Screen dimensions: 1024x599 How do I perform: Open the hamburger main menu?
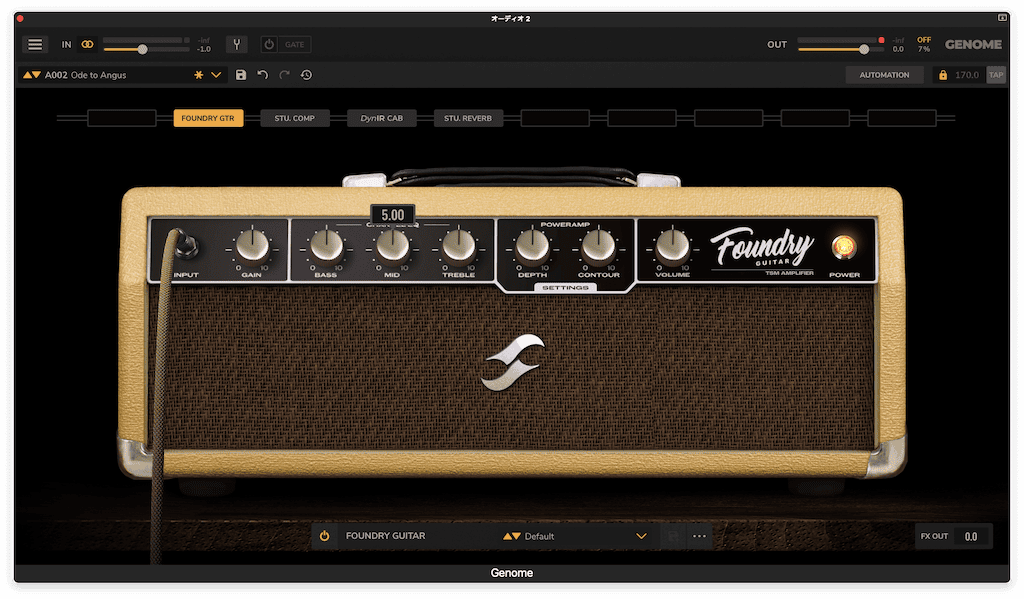[x=35, y=44]
